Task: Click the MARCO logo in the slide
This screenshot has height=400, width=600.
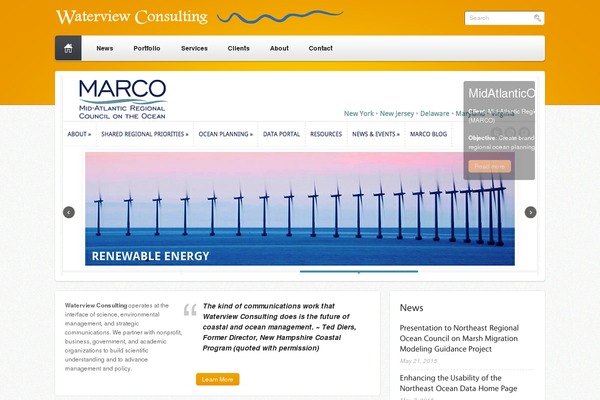Action: (x=122, y=100)
